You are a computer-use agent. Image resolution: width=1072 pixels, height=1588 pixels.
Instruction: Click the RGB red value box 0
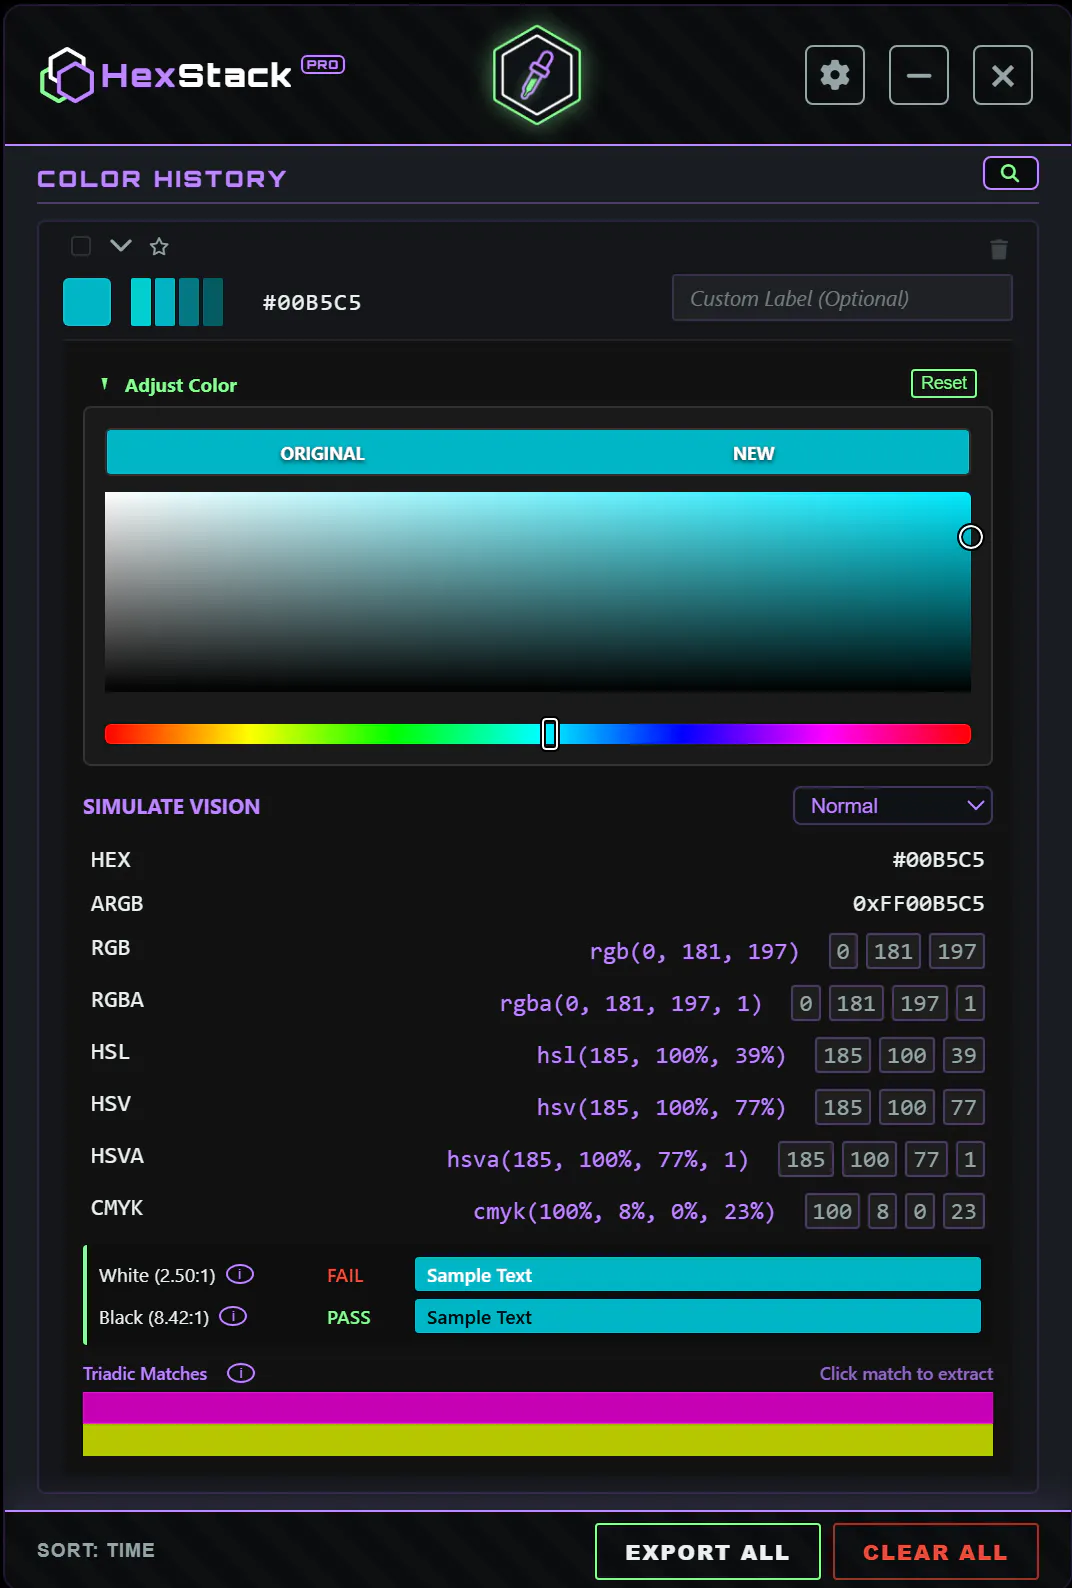pos(843,951)
